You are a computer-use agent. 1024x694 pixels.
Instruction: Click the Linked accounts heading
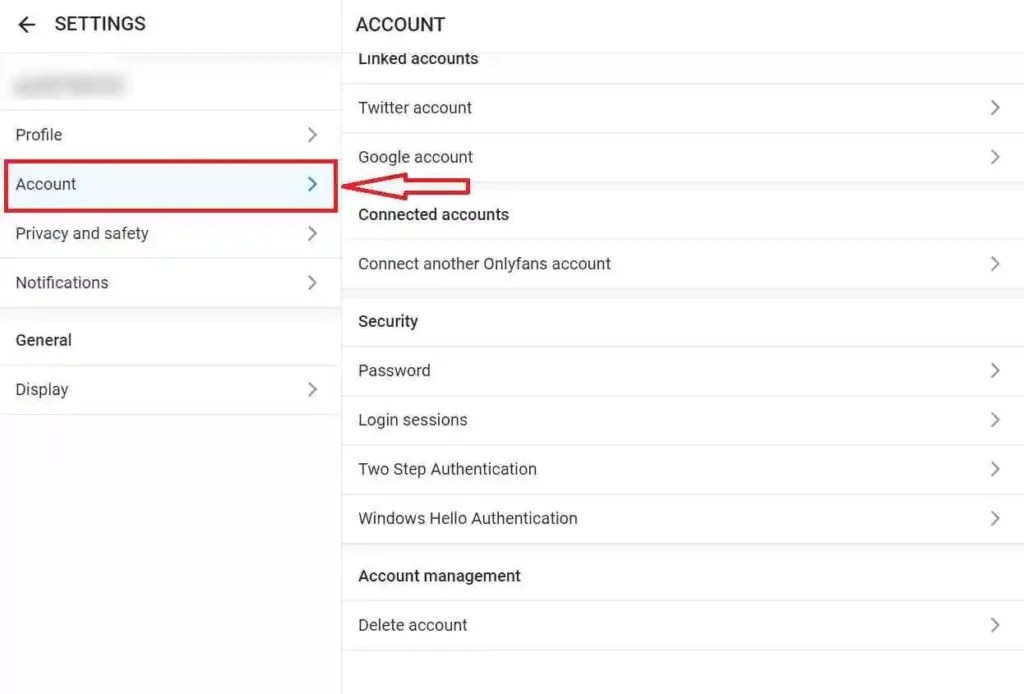tap(418, 59)
